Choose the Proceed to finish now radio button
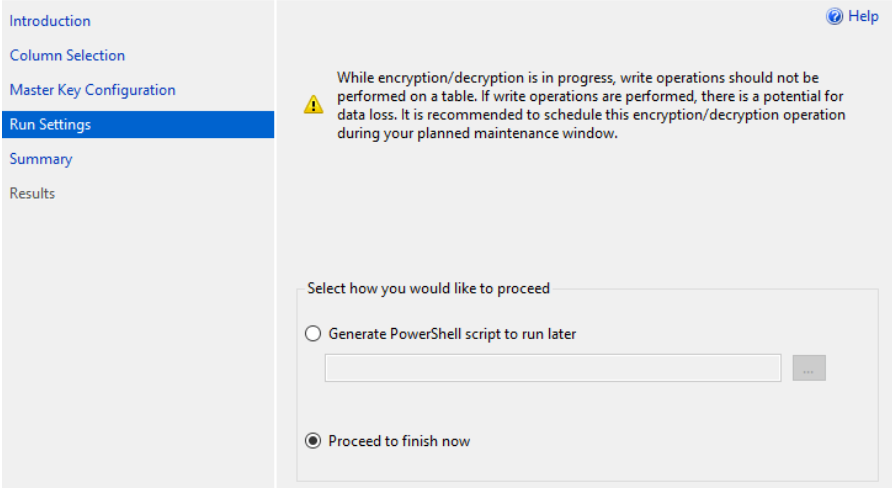Viewport: 892px width, 488px height. point(313,441)
